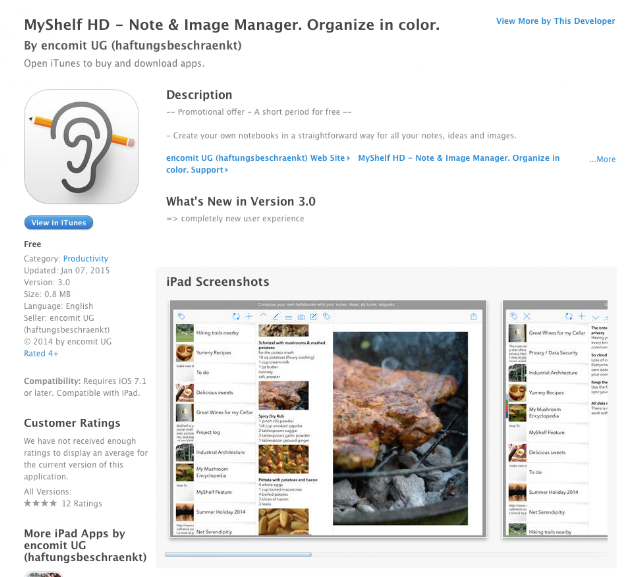Click the sliced potatoes photo at notes bottom
This screenshot has width=640, height=577.
[x=284, y=522]
